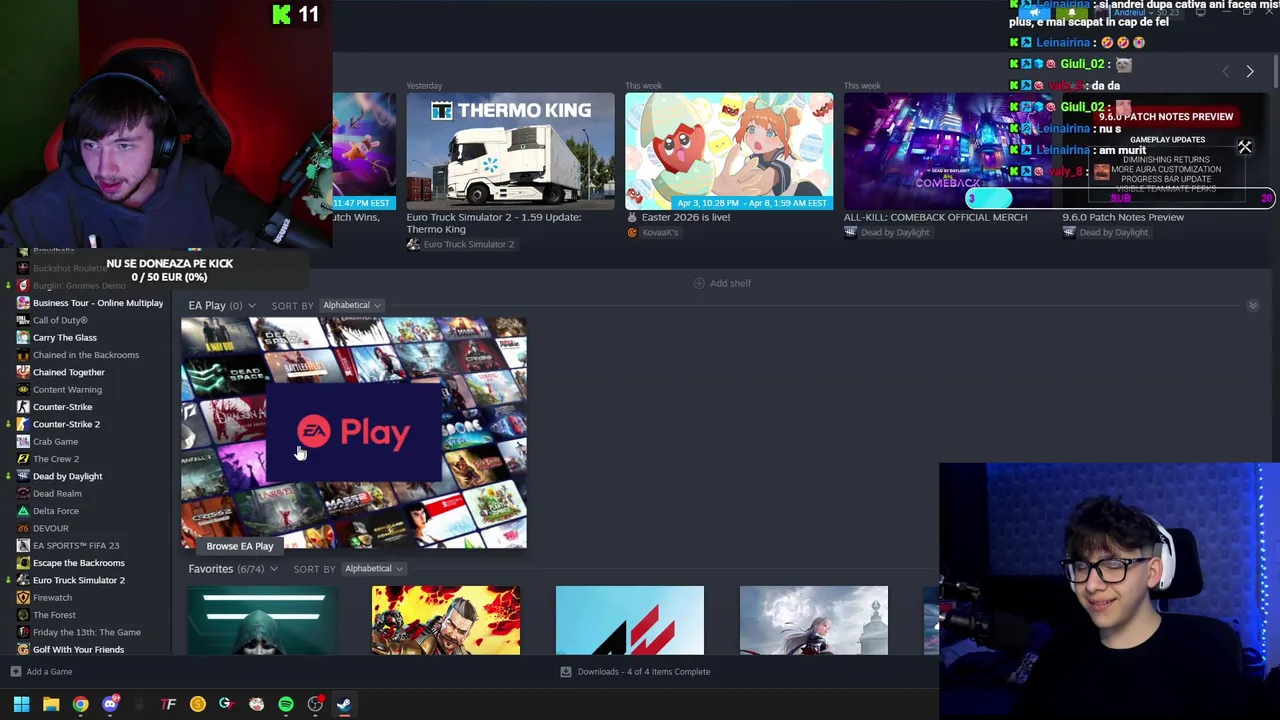Select the Firewatch game icon
This screenshot has height=720, width=1280.
23,597
